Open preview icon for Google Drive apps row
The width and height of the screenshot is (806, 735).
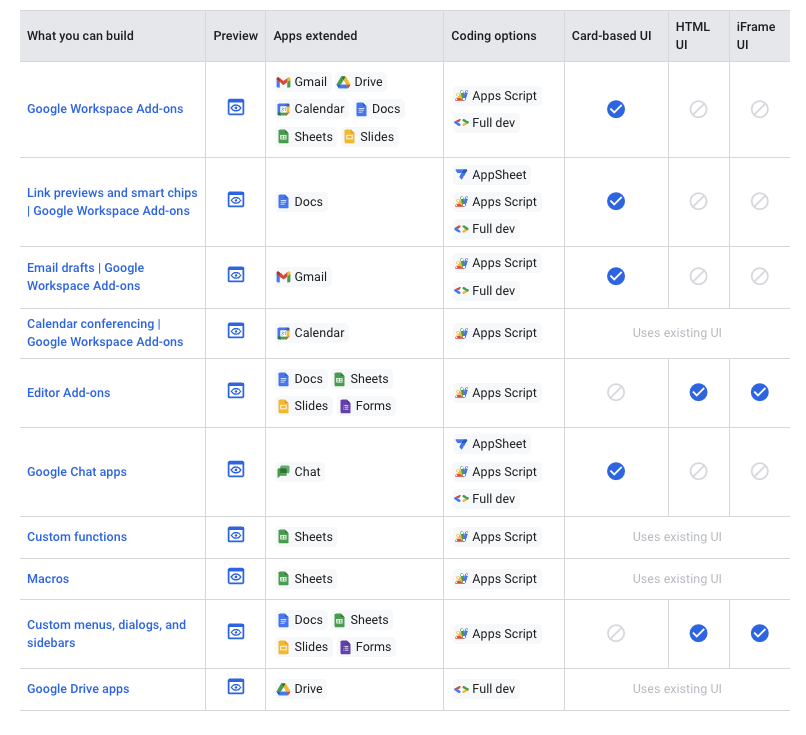[x=236, y=687]
